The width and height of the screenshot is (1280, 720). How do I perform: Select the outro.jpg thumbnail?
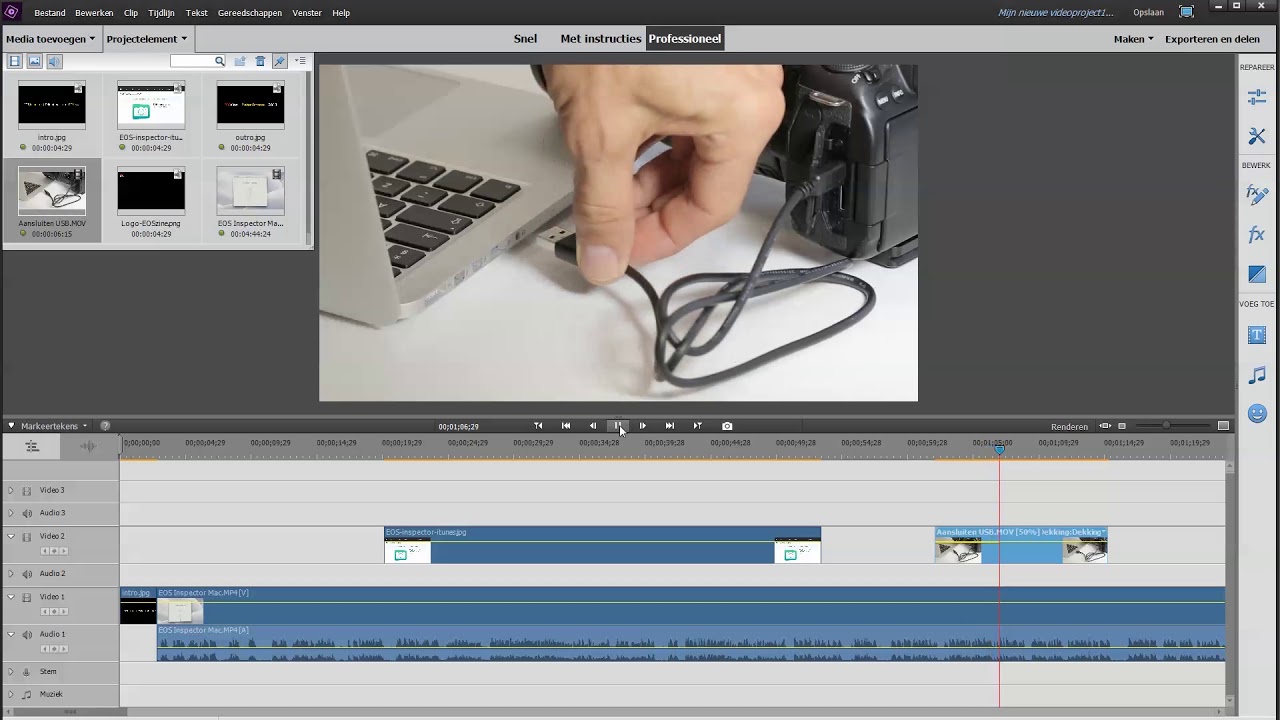250,105
